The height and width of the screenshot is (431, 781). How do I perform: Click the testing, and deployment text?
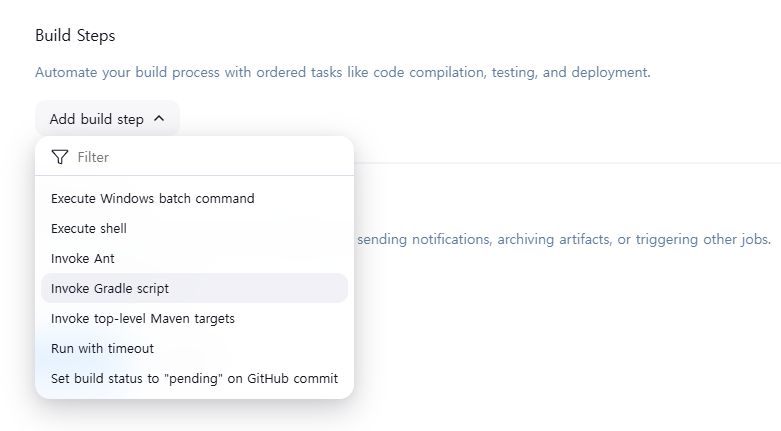(x=571, y=72)
